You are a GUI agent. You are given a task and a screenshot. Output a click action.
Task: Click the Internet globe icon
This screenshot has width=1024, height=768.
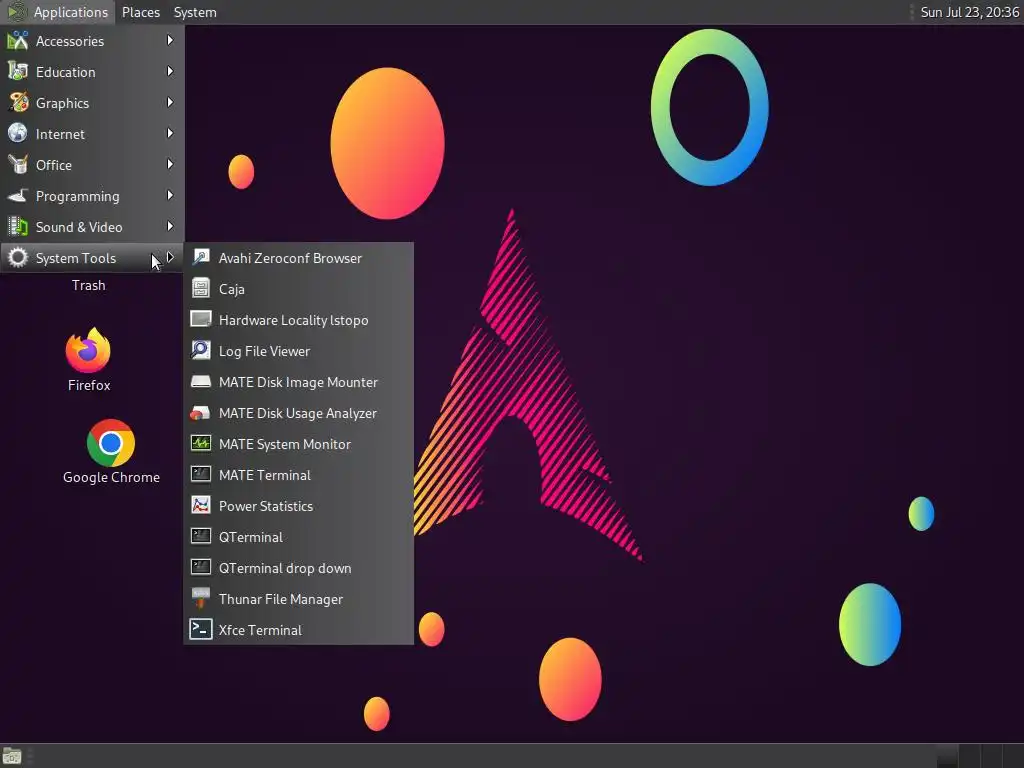(18, 133)
